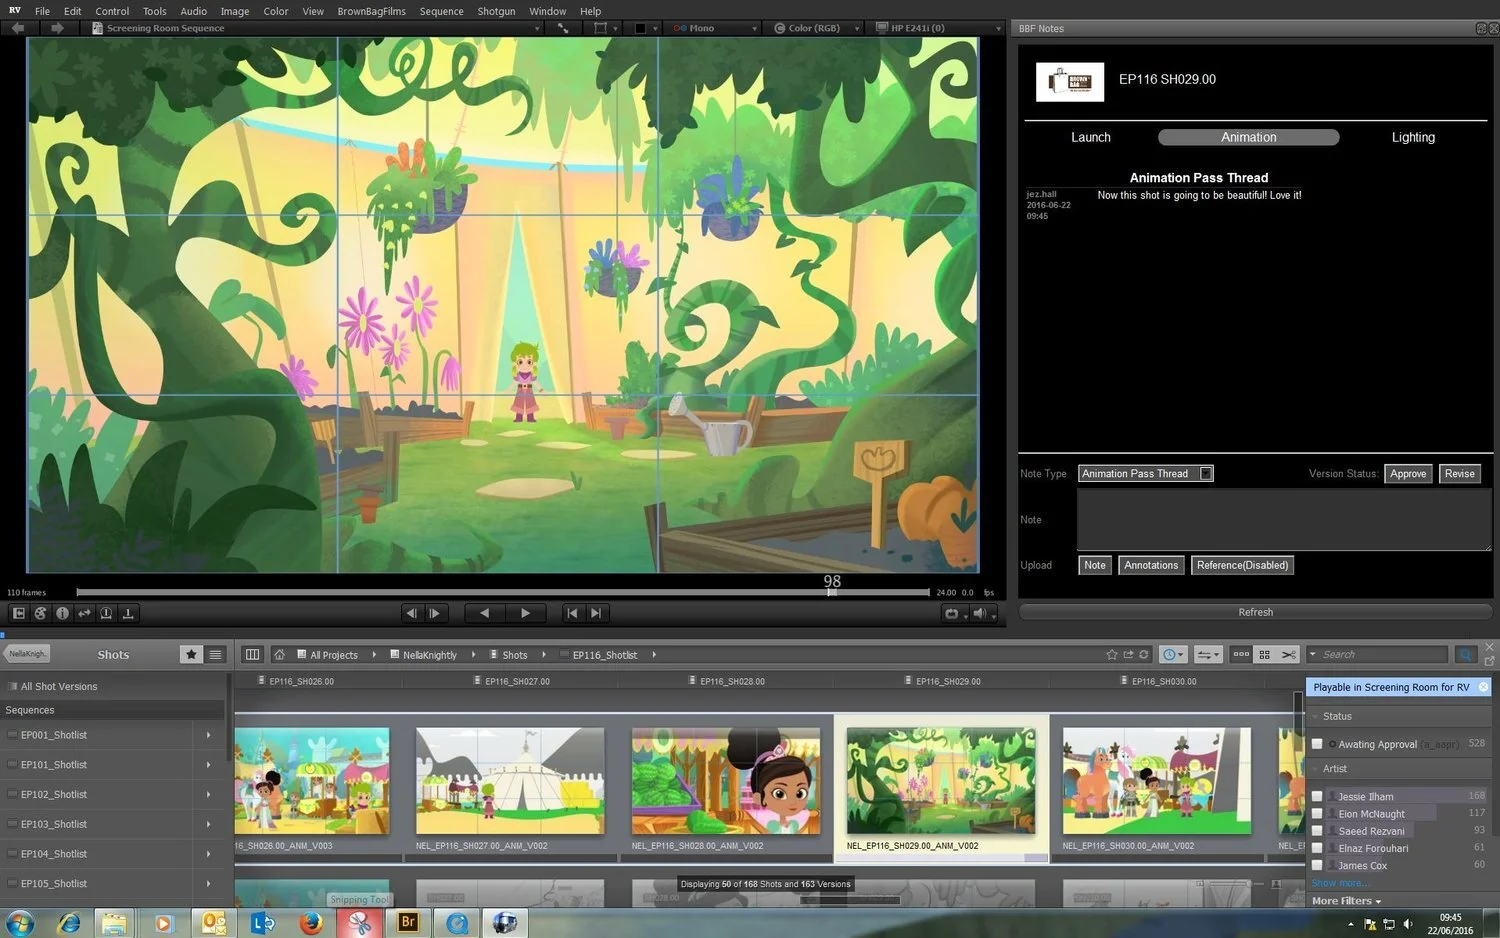Click the step forward one frame button

click(x=435, y=613)
